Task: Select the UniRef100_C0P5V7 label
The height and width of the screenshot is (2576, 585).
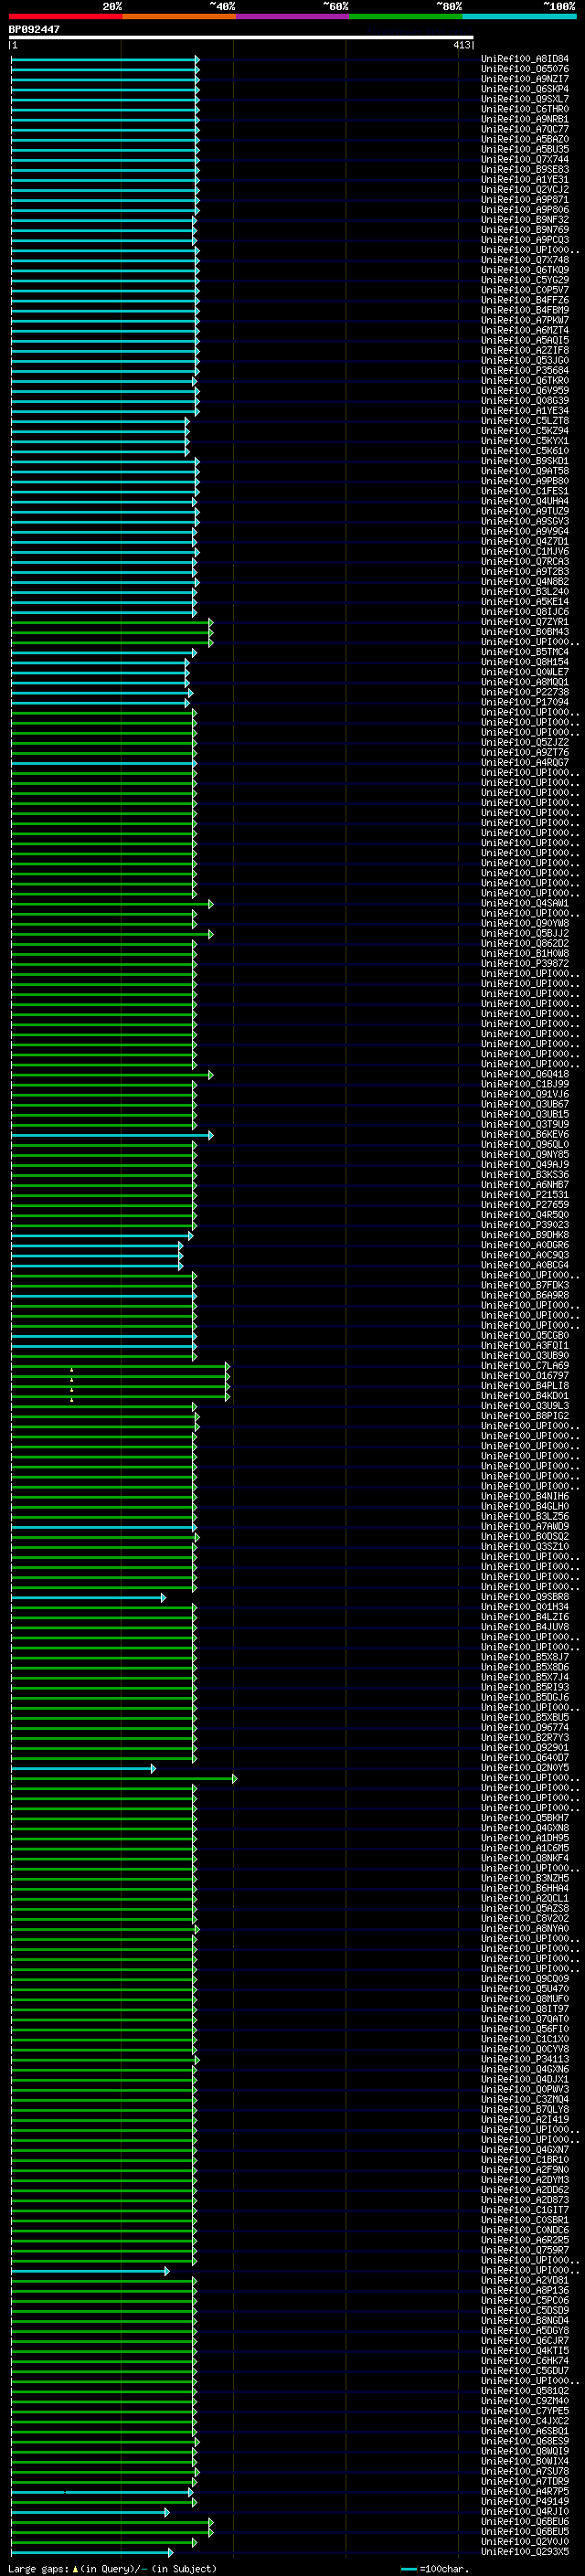Action: (x=525, y=290)
